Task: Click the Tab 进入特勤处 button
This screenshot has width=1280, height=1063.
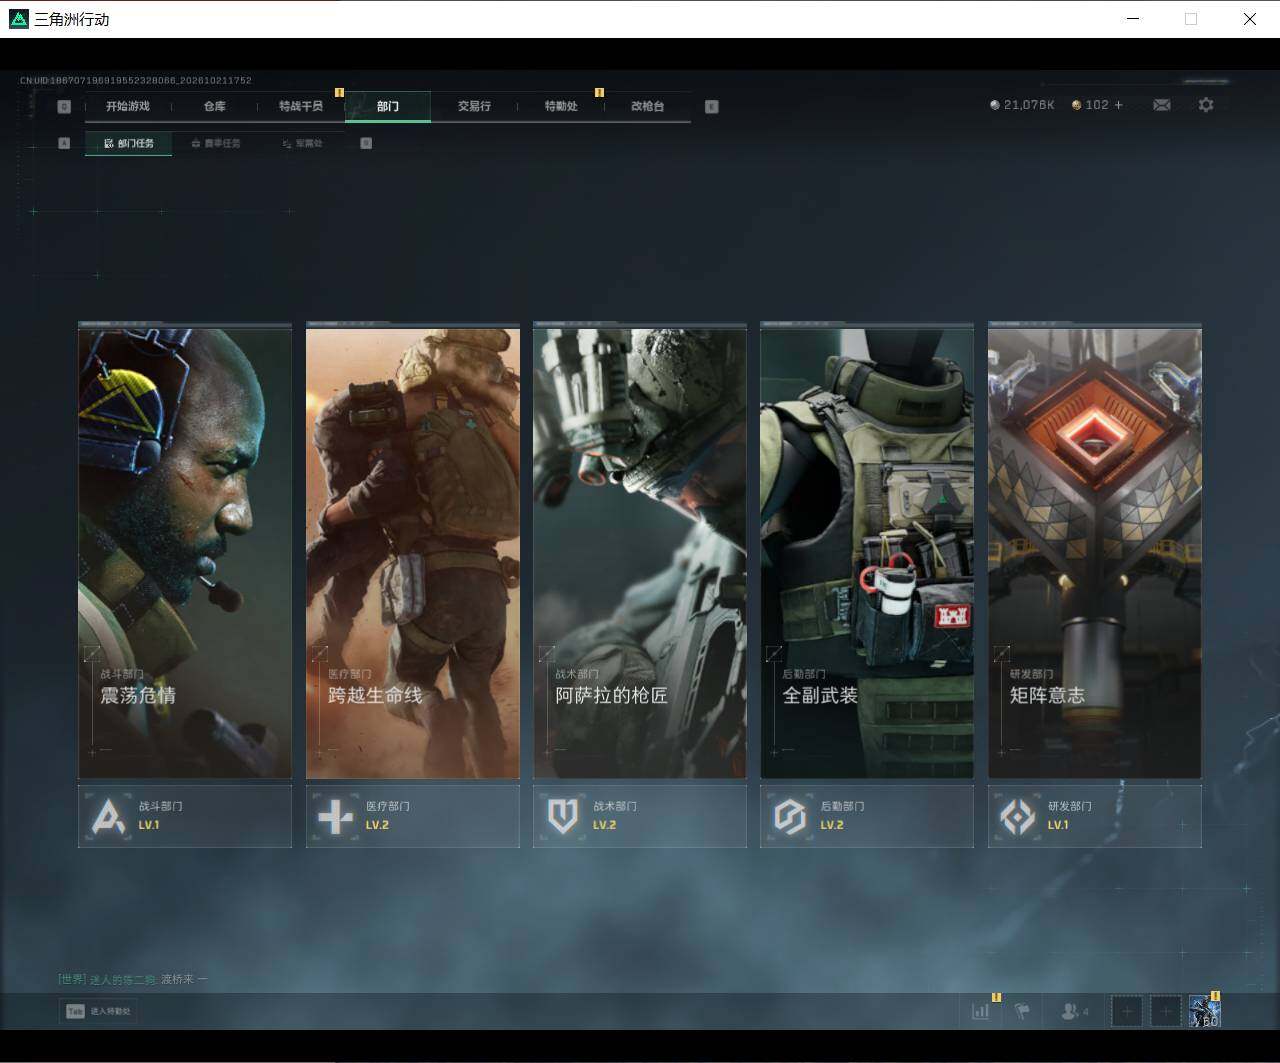Action: pos(98,1011)
